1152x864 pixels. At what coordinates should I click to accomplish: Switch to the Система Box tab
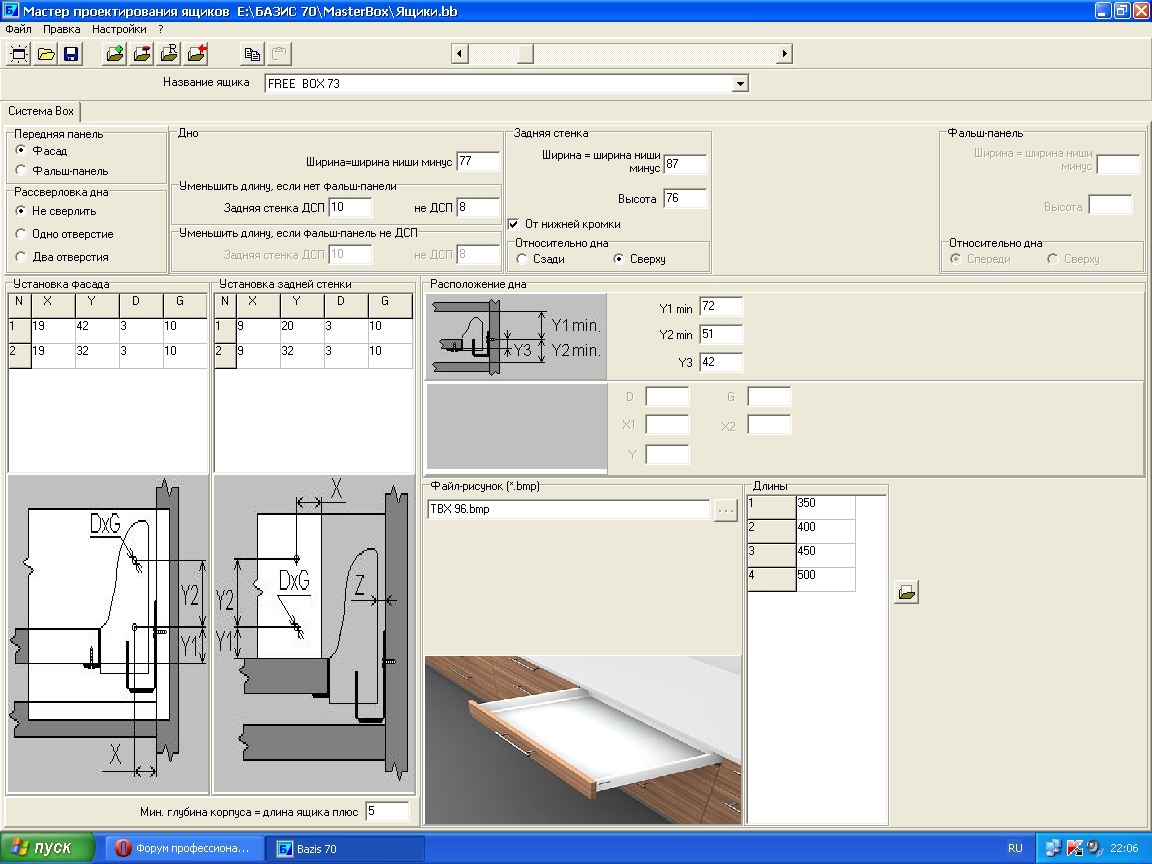(41, 111)
